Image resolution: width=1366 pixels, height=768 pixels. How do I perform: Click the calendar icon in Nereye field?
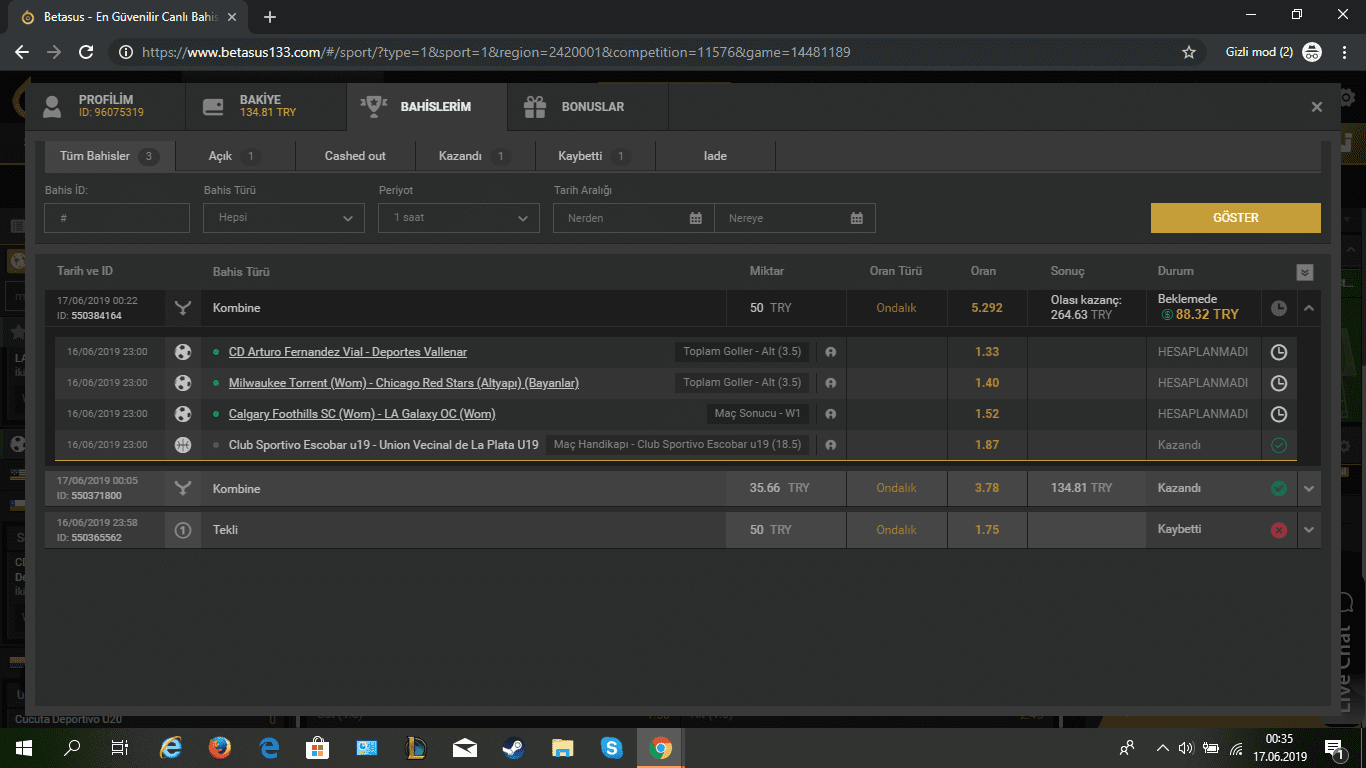click(857, 218)
